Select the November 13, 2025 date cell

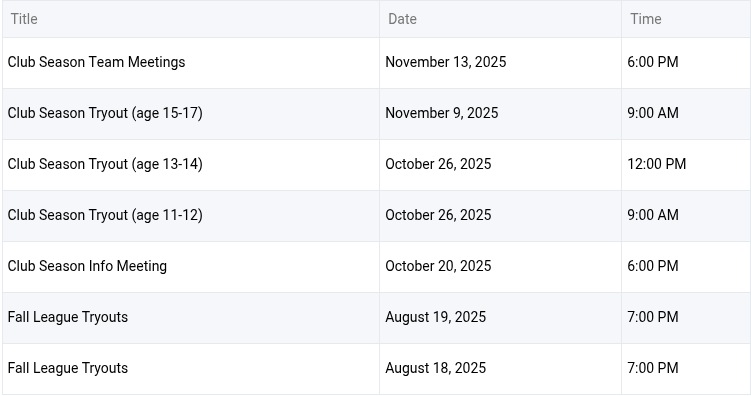pyautogui.click(x=445, y=62)
